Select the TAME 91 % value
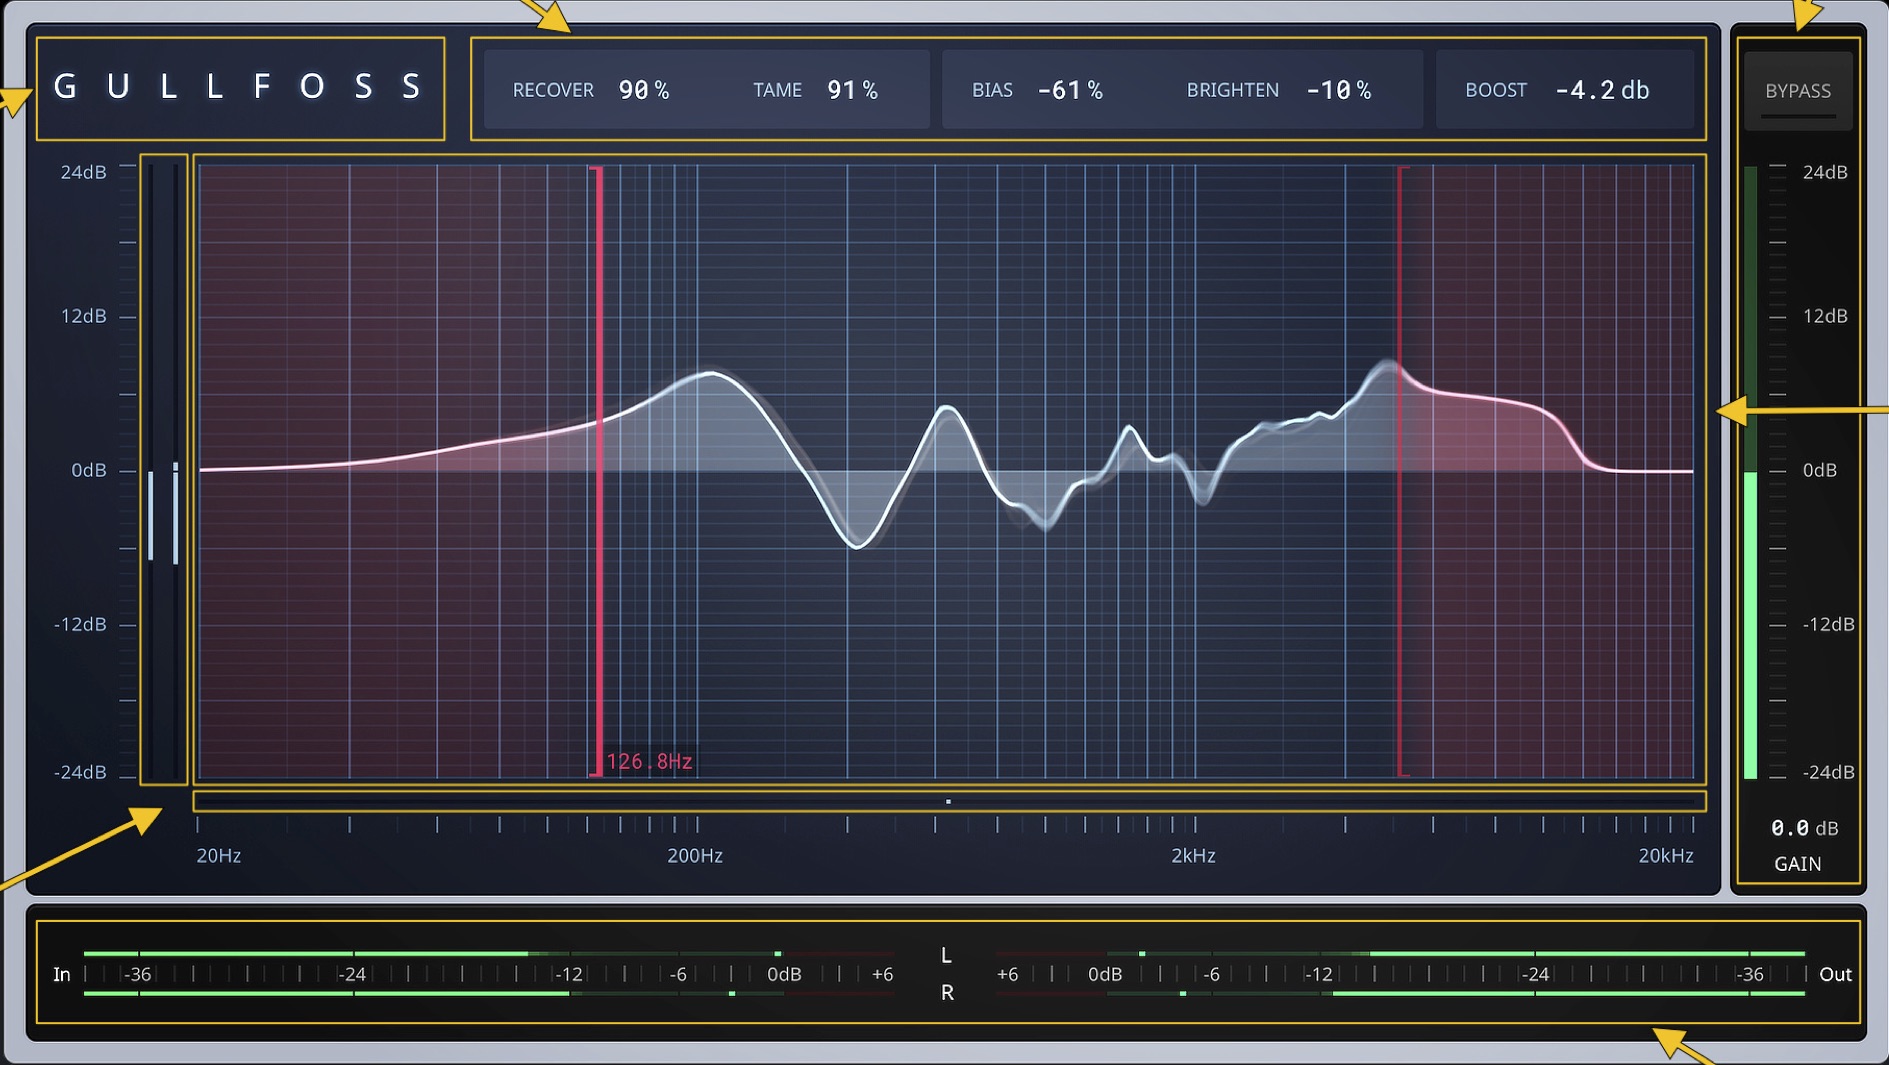The height and width of the screenshot is (1065, 1889). coord(851,90)
